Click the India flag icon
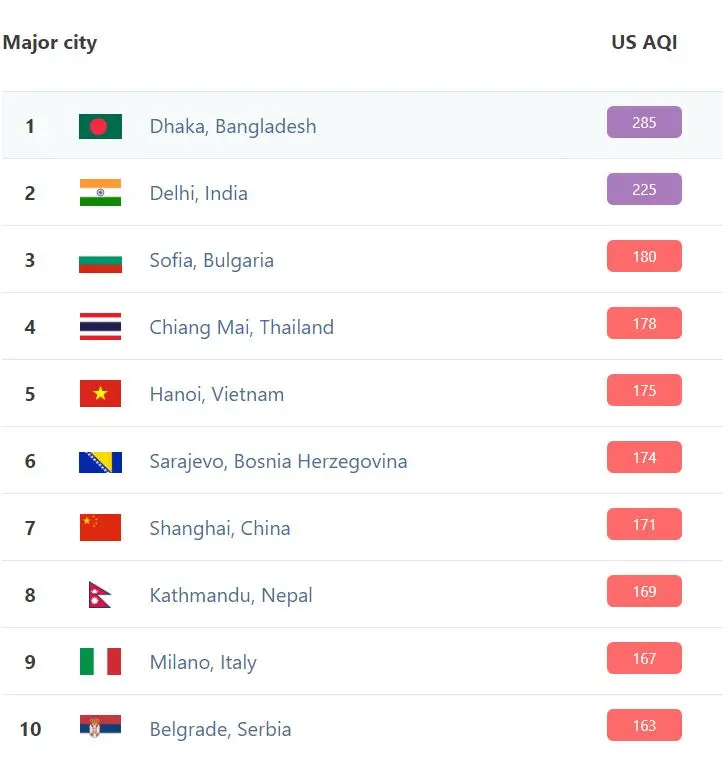 click(x=100, y=193)
